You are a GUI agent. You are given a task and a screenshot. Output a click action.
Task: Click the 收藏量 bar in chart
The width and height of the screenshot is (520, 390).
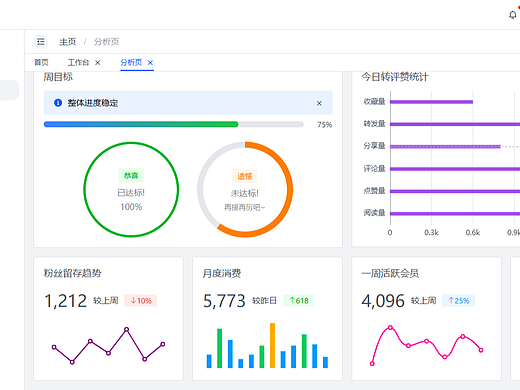point(431,102)
